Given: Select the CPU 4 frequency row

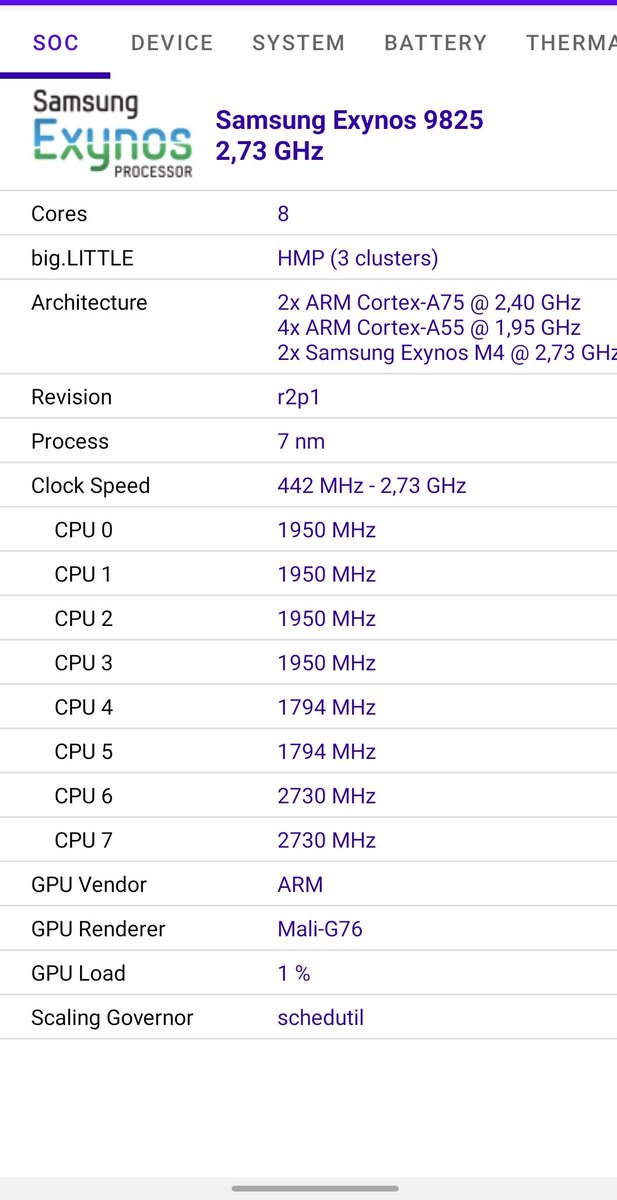Looking at the screenshot, I should click(308, 707).
